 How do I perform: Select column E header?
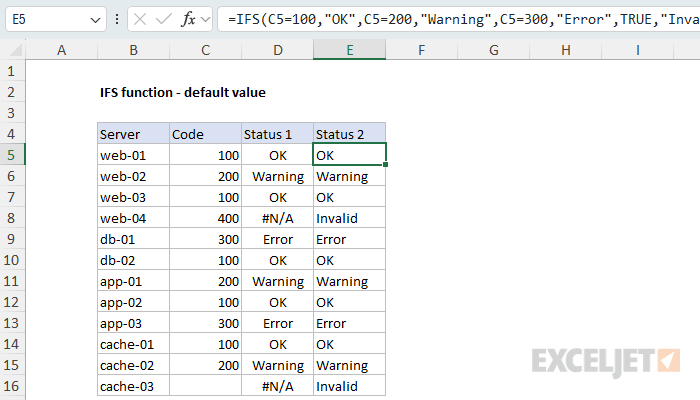350,50
